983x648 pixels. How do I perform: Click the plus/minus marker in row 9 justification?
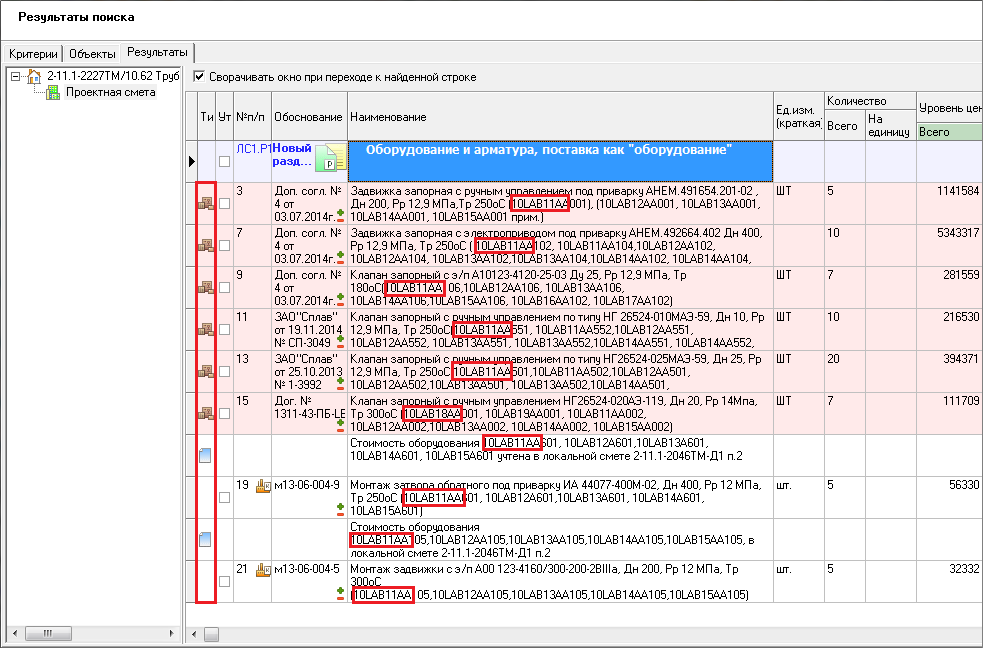pyautogui.click(x=340, y=299)
